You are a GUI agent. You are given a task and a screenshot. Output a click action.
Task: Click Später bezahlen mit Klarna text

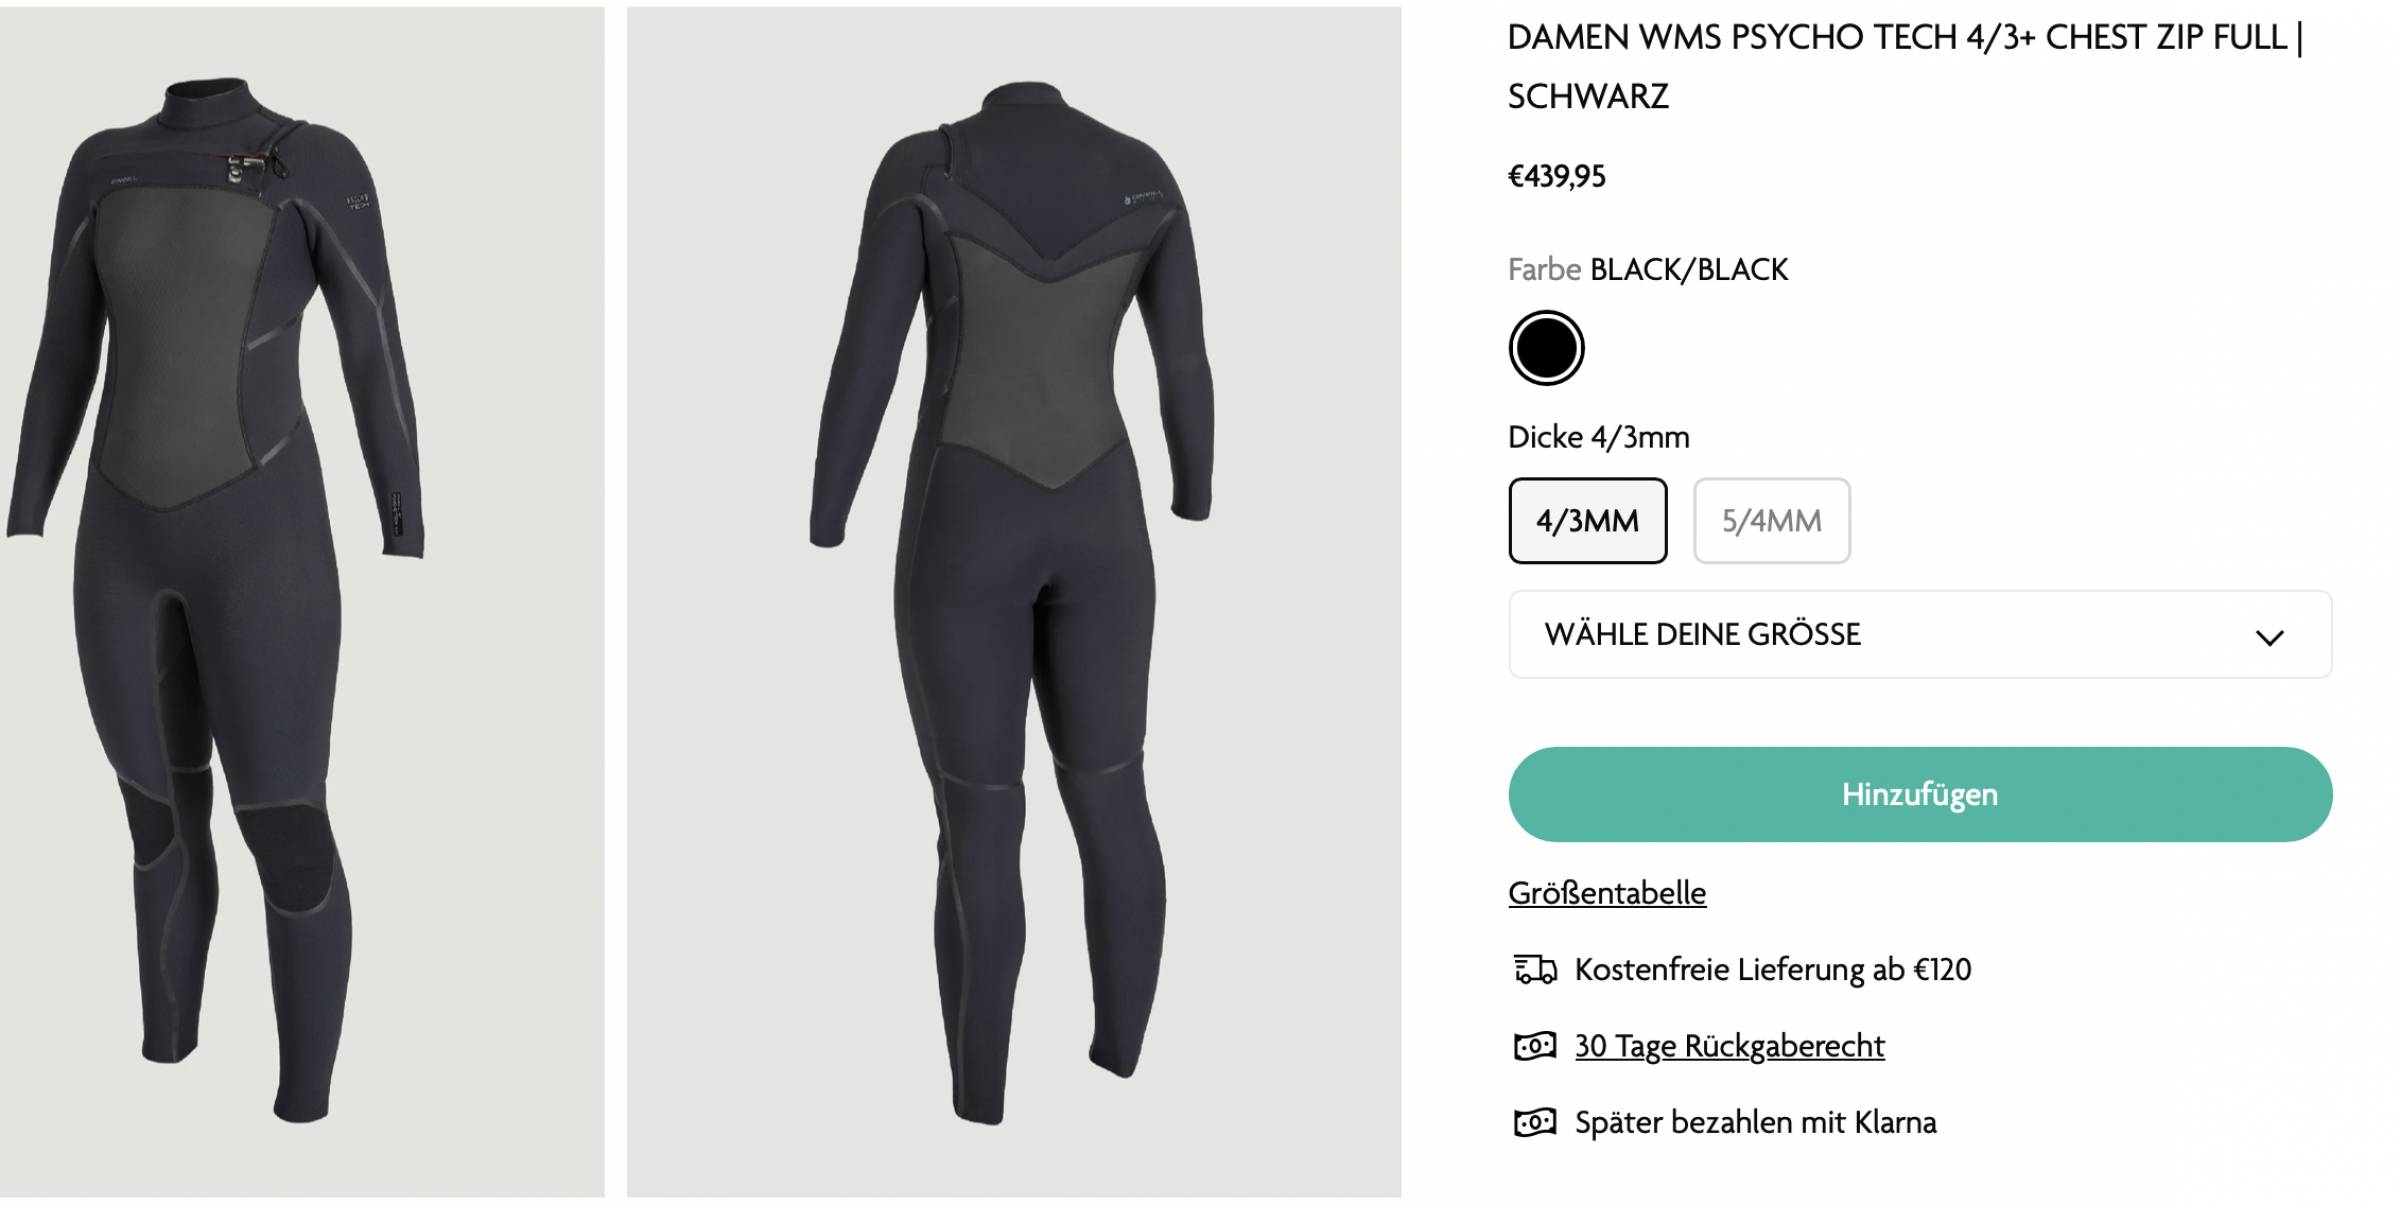[1755, 1122]
